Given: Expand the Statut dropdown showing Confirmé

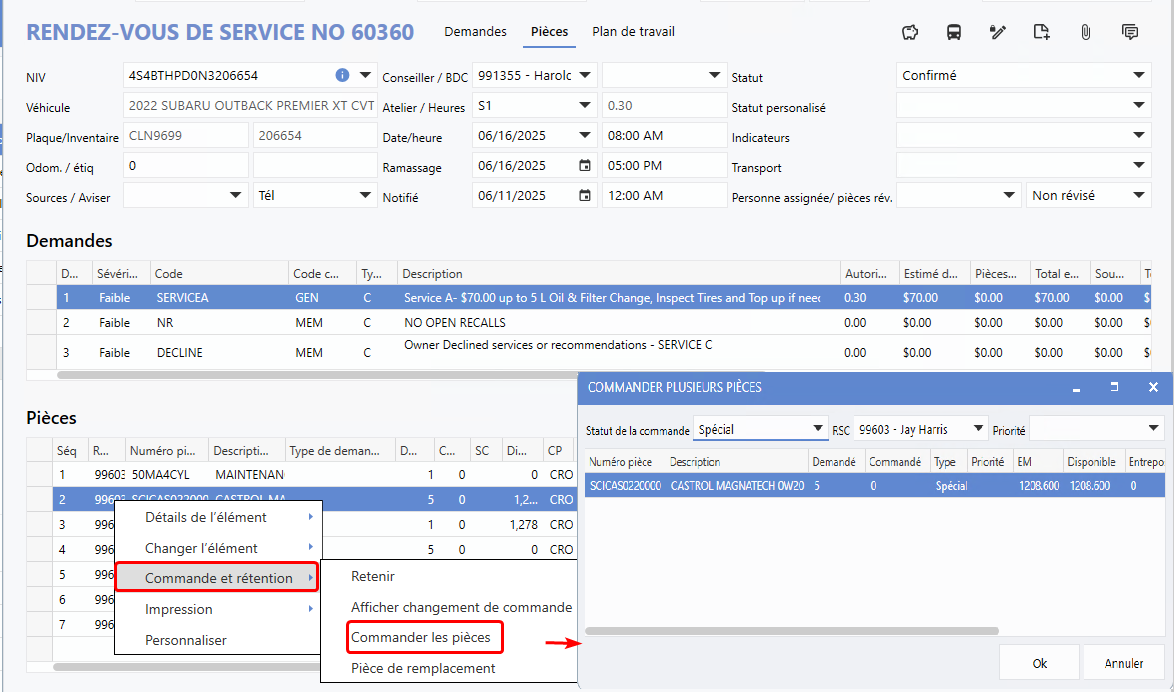Looking at the screenshot, I should (1139, 76).
